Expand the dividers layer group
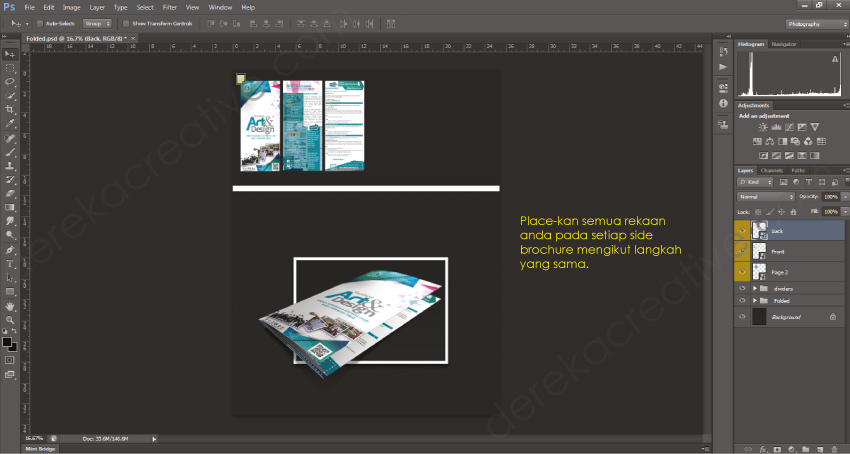Viewport: 850px width, 454px height. pyautogui.click(x=754, y=288)
